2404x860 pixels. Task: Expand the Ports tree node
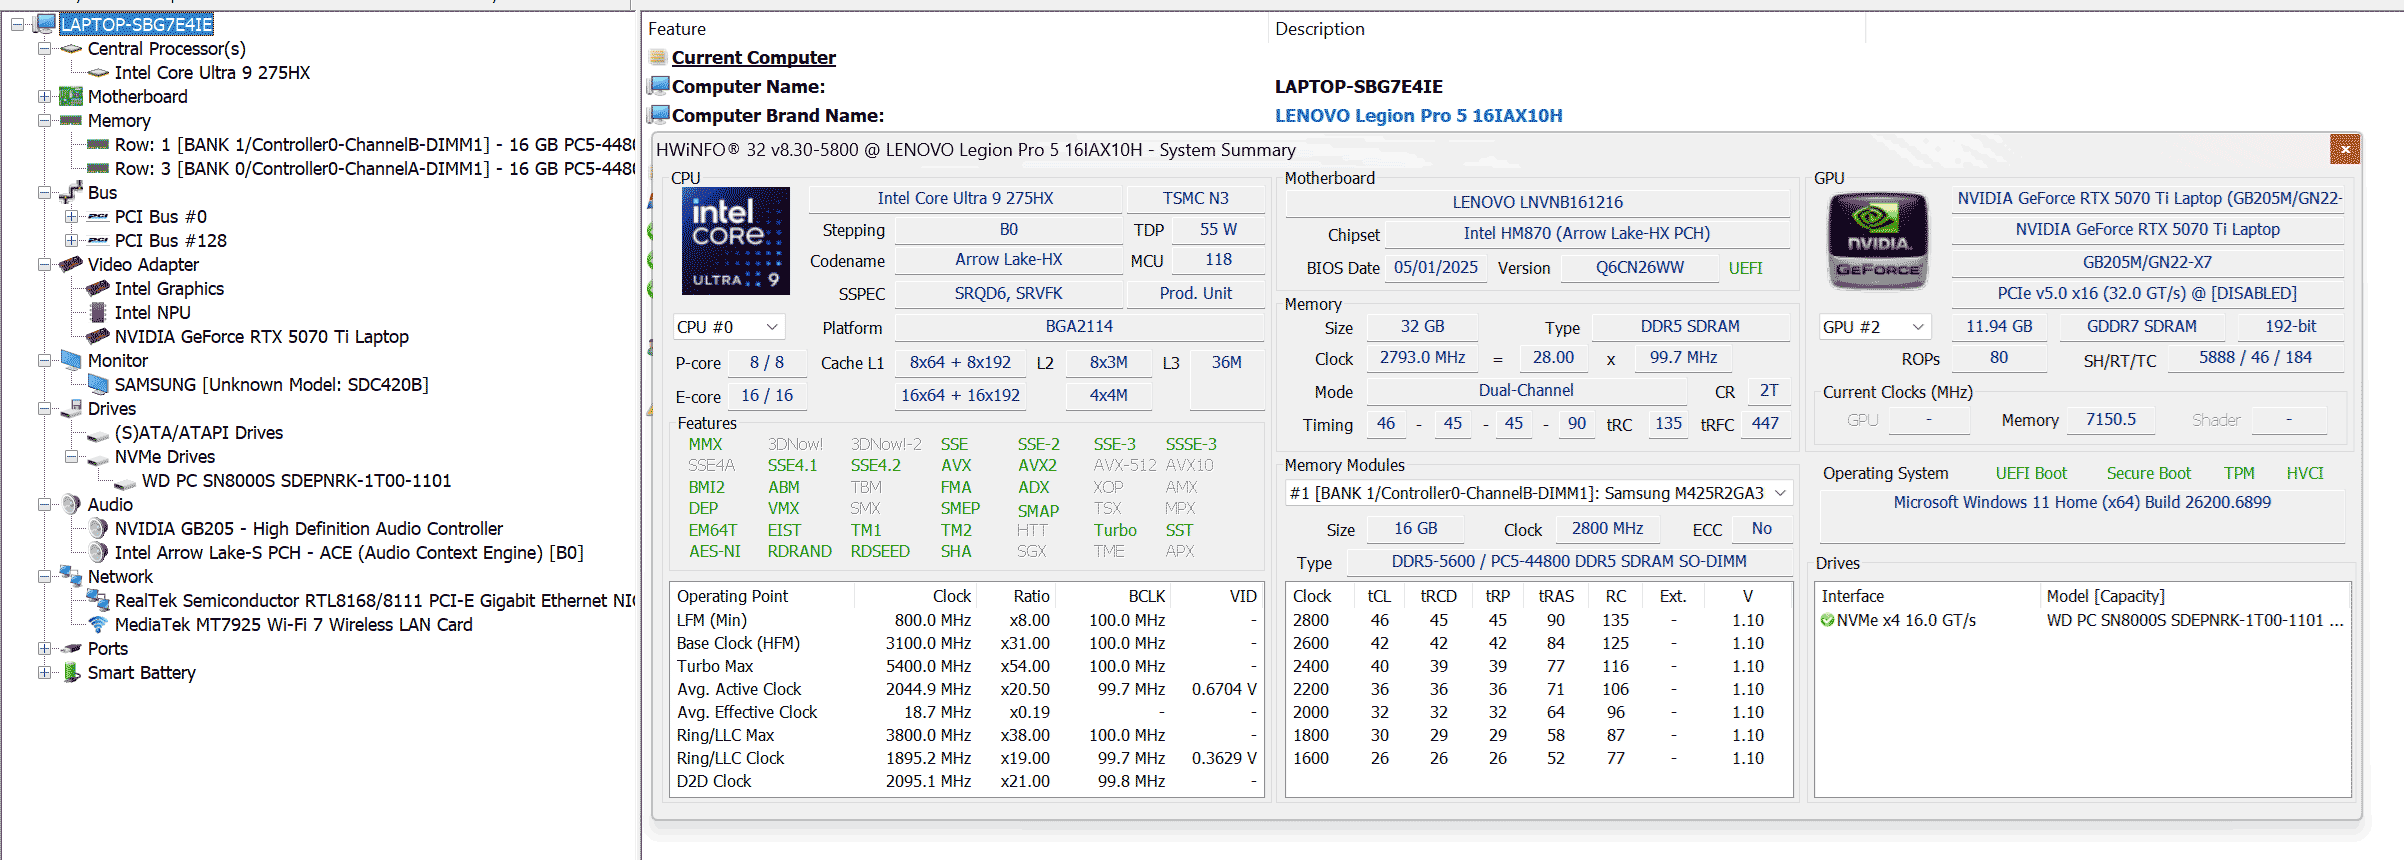[44, 649]
